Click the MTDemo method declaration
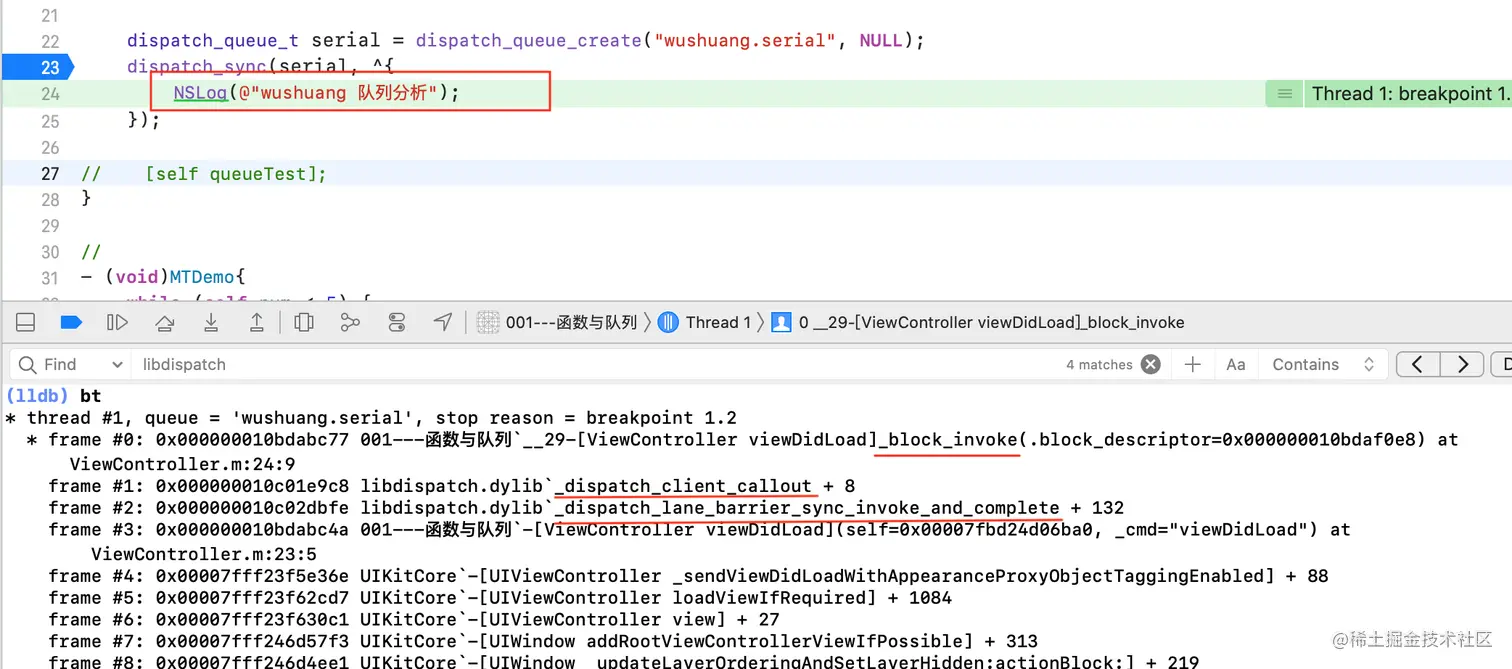 163,277
